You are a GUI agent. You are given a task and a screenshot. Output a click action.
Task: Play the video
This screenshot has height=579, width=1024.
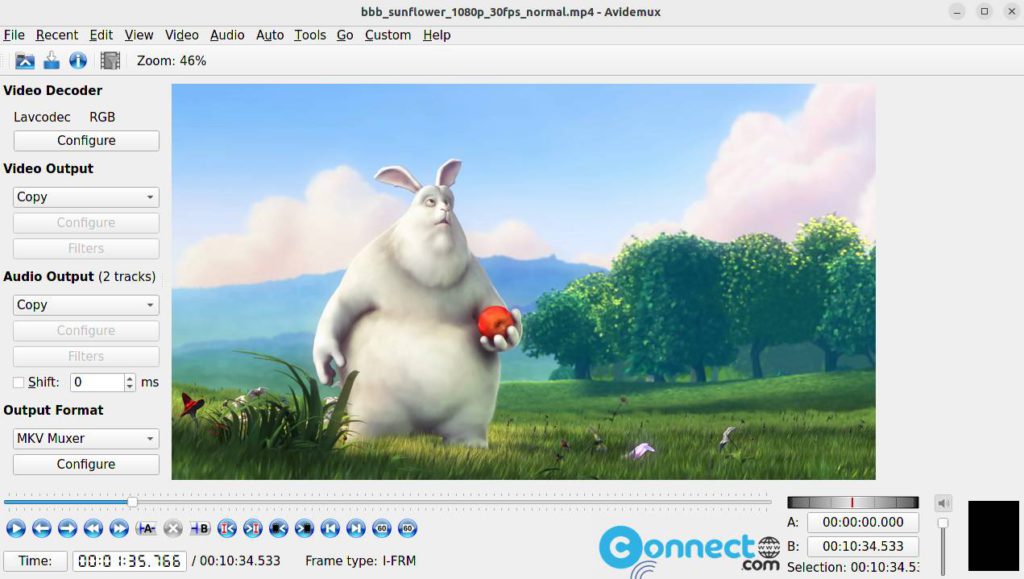point(14,528)
